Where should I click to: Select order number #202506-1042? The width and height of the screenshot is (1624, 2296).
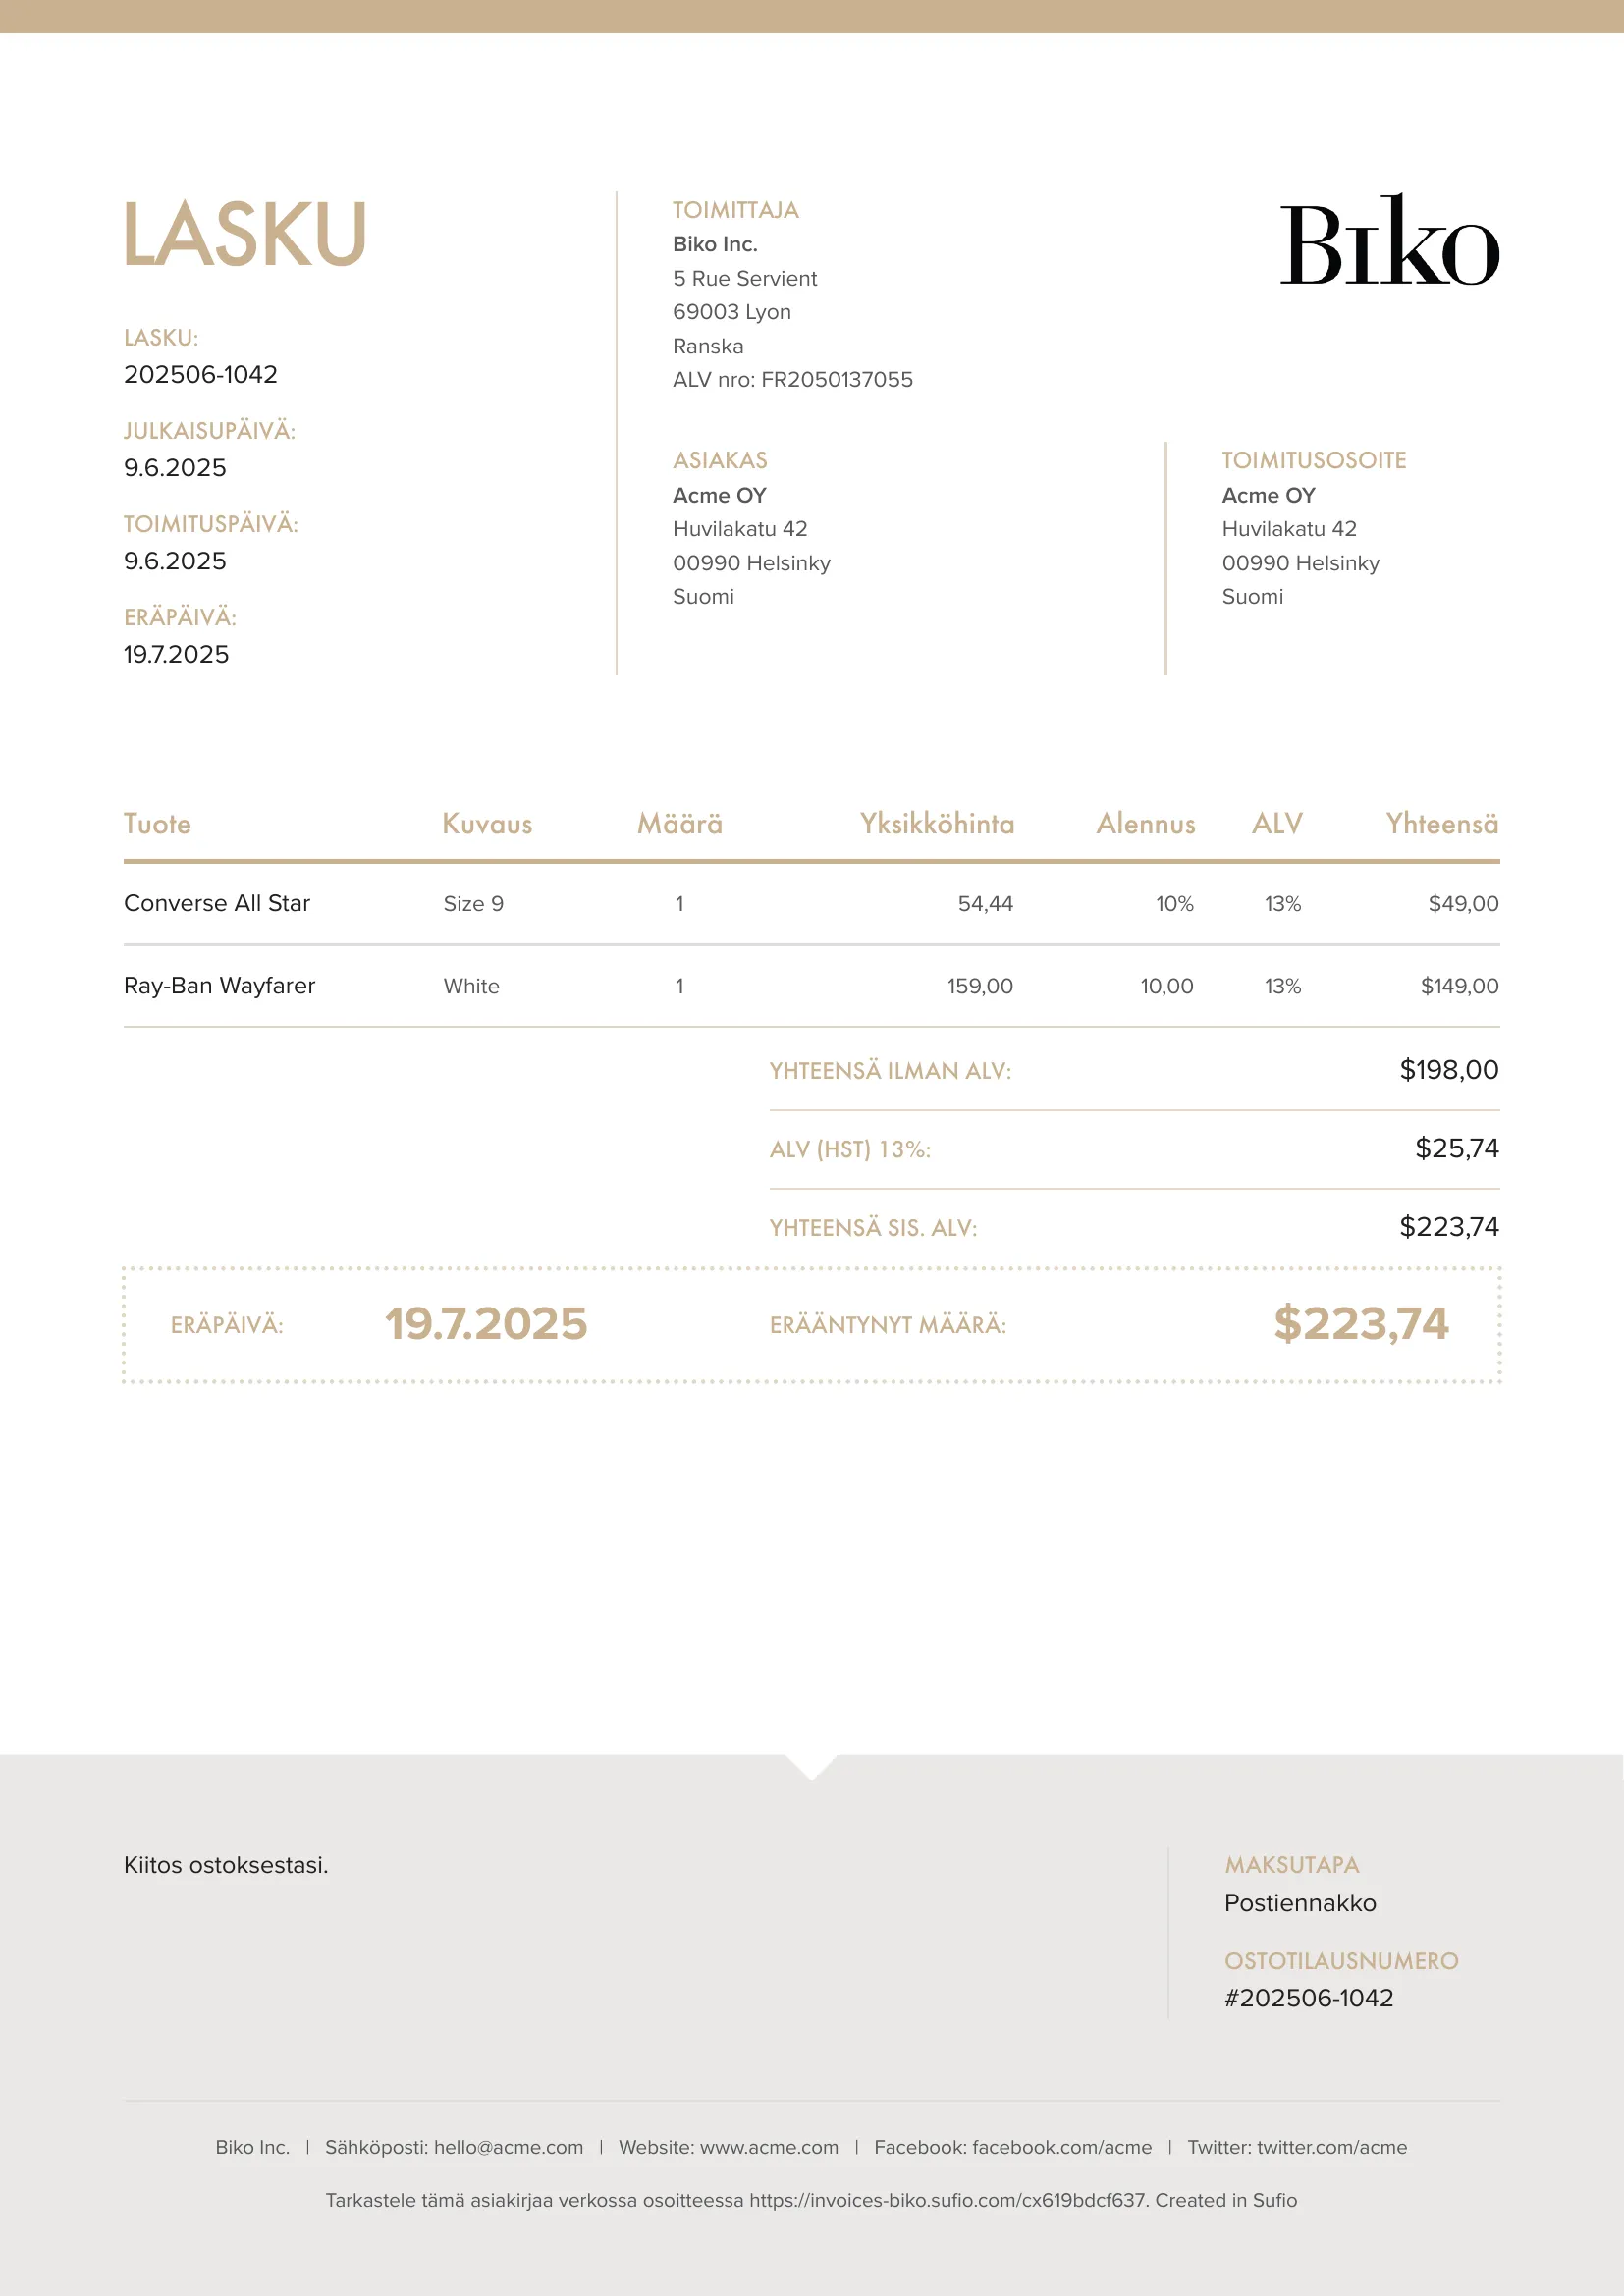coord(1309,1998)
